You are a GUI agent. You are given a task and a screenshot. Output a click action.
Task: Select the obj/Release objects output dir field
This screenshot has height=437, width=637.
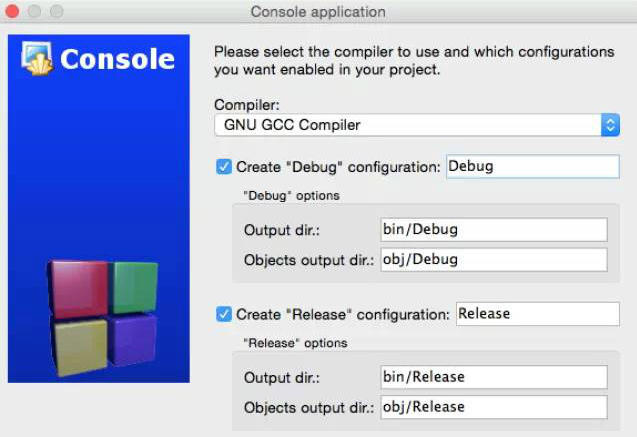pyautogui.click(x=493, y=407)
